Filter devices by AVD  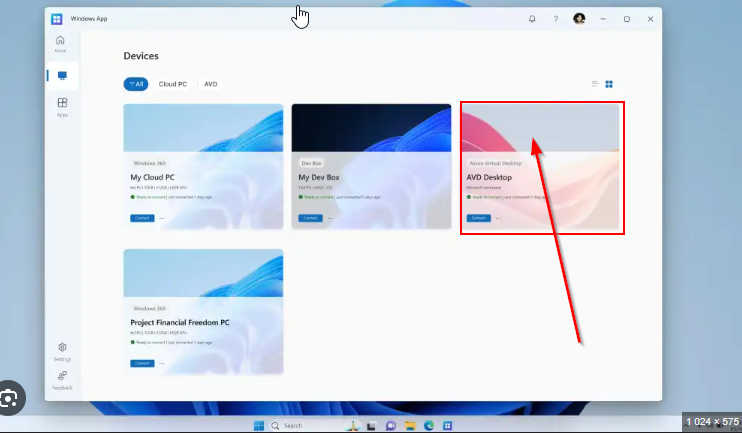[211, 84]
